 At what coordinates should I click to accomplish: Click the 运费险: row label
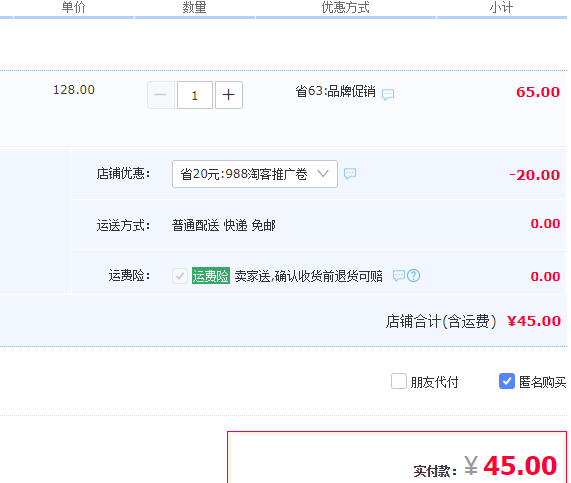pyautogui.click(x=130, y=276)
